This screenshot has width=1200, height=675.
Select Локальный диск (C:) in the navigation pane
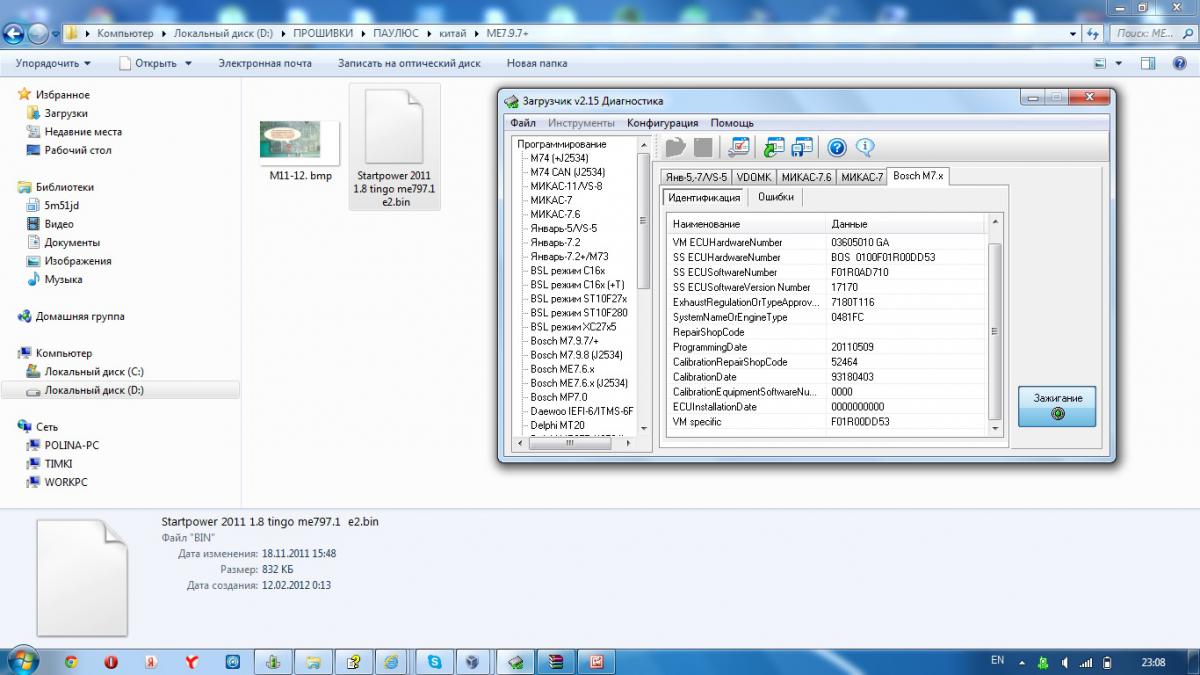94,371
